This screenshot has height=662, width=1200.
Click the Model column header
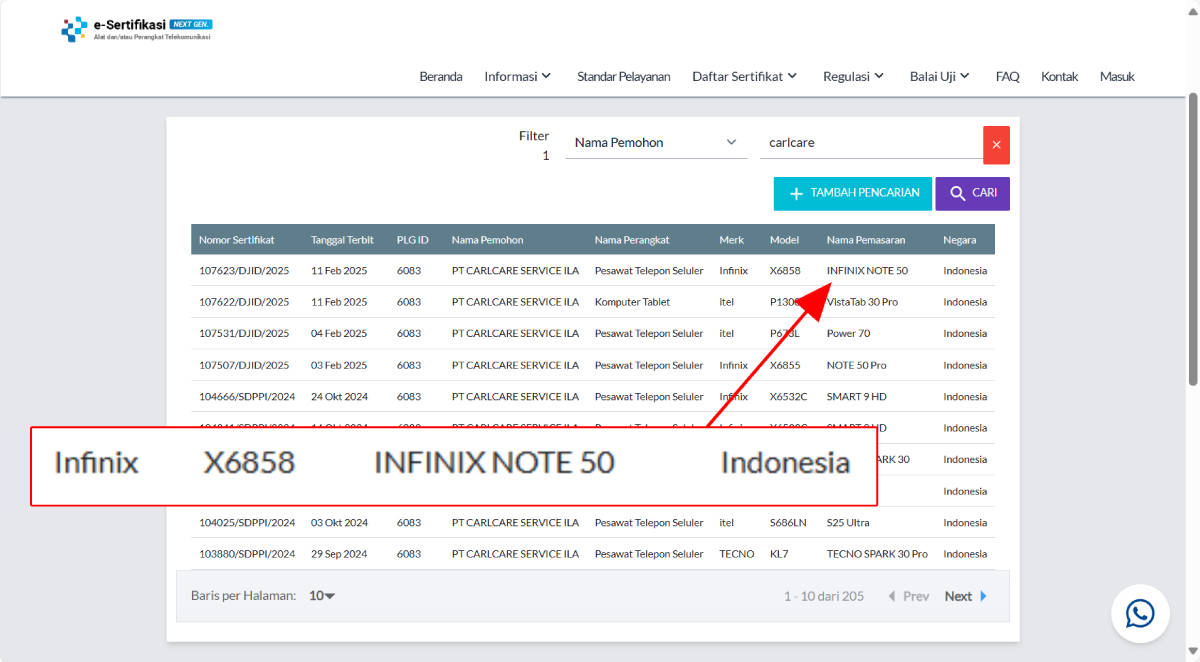784,240
